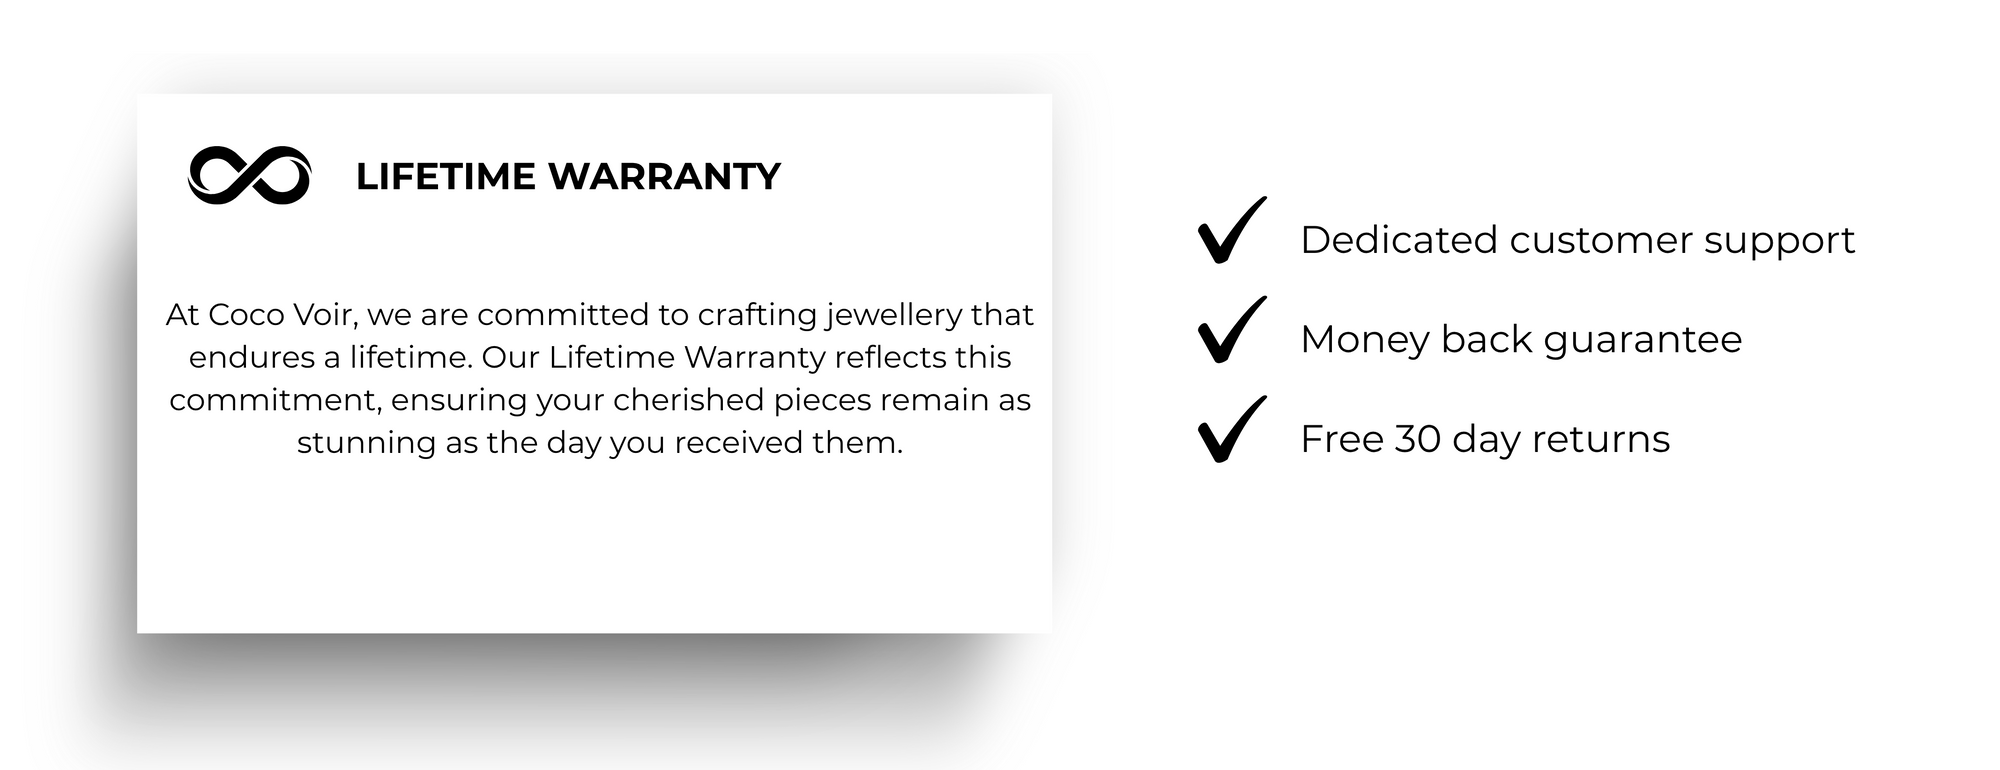Click the word WARRANTY in the heading
Image resolution: width=2000 pixels, height=770 pixels.
click(x=665, y=177)
